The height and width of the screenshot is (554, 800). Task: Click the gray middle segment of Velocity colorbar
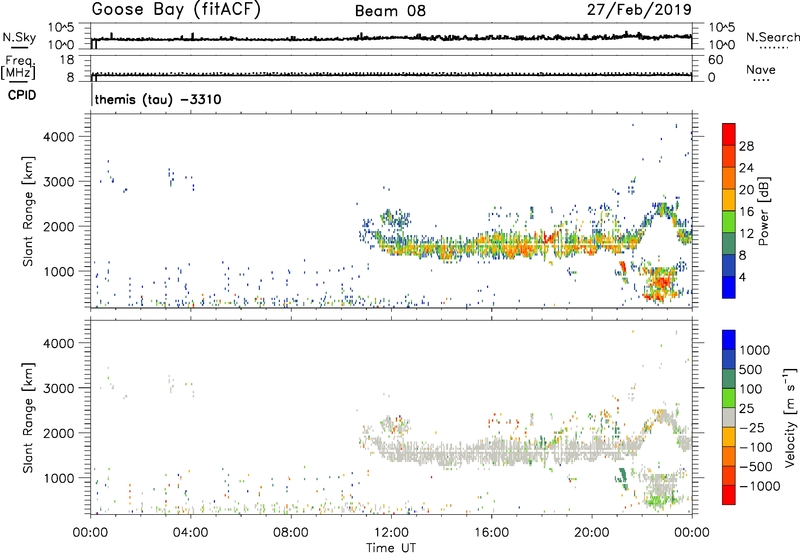coord(729,417)
